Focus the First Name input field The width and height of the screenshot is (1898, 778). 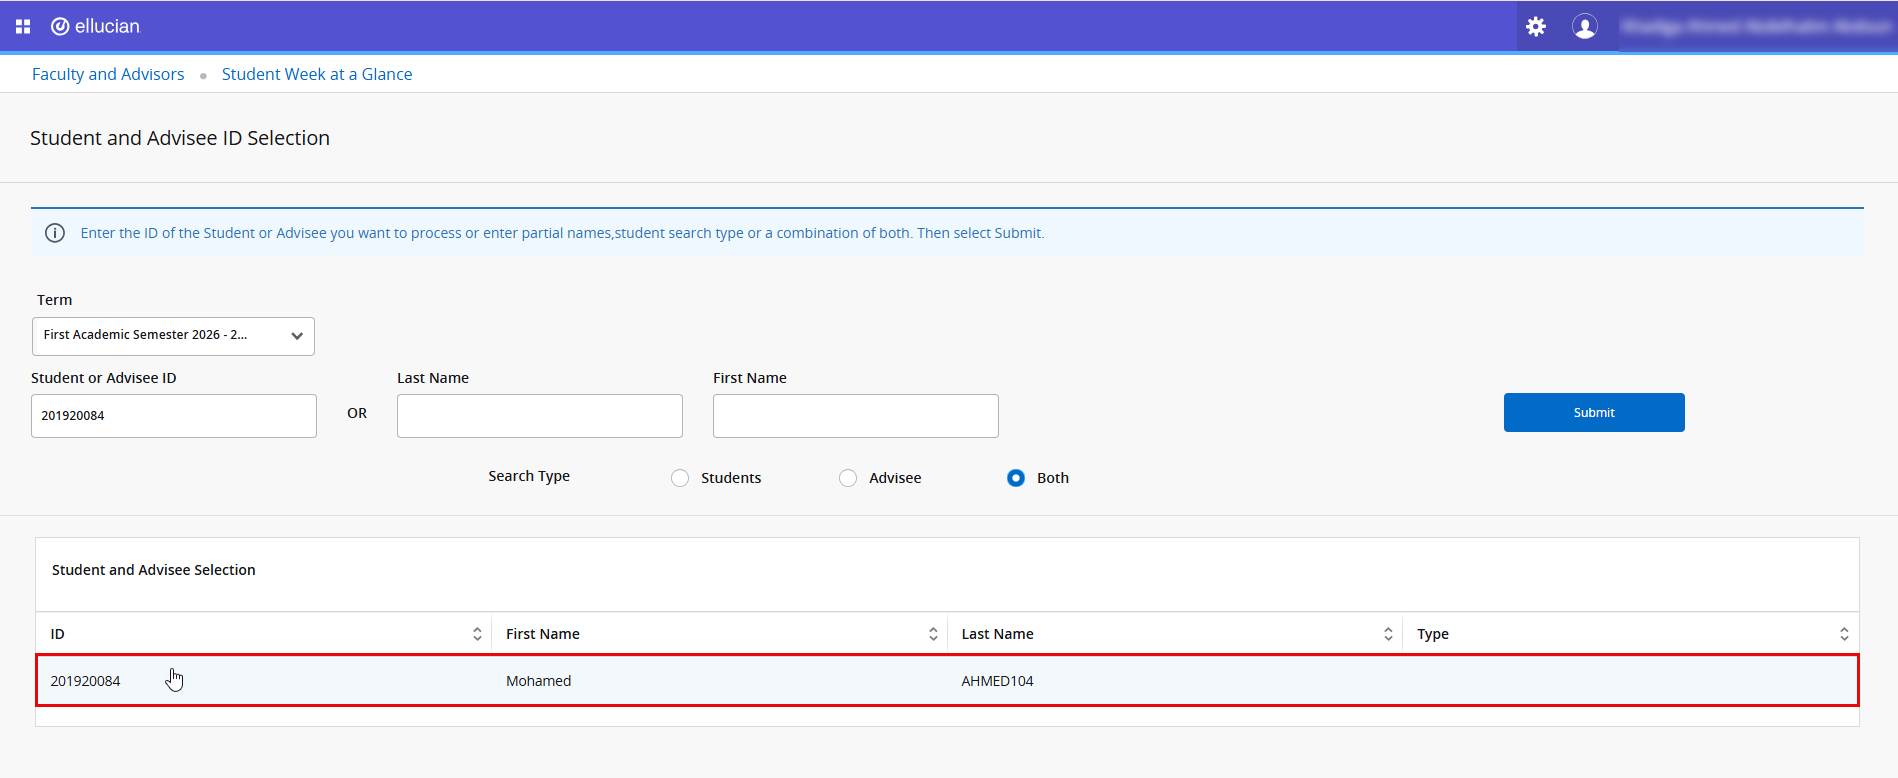pos(856,416)
